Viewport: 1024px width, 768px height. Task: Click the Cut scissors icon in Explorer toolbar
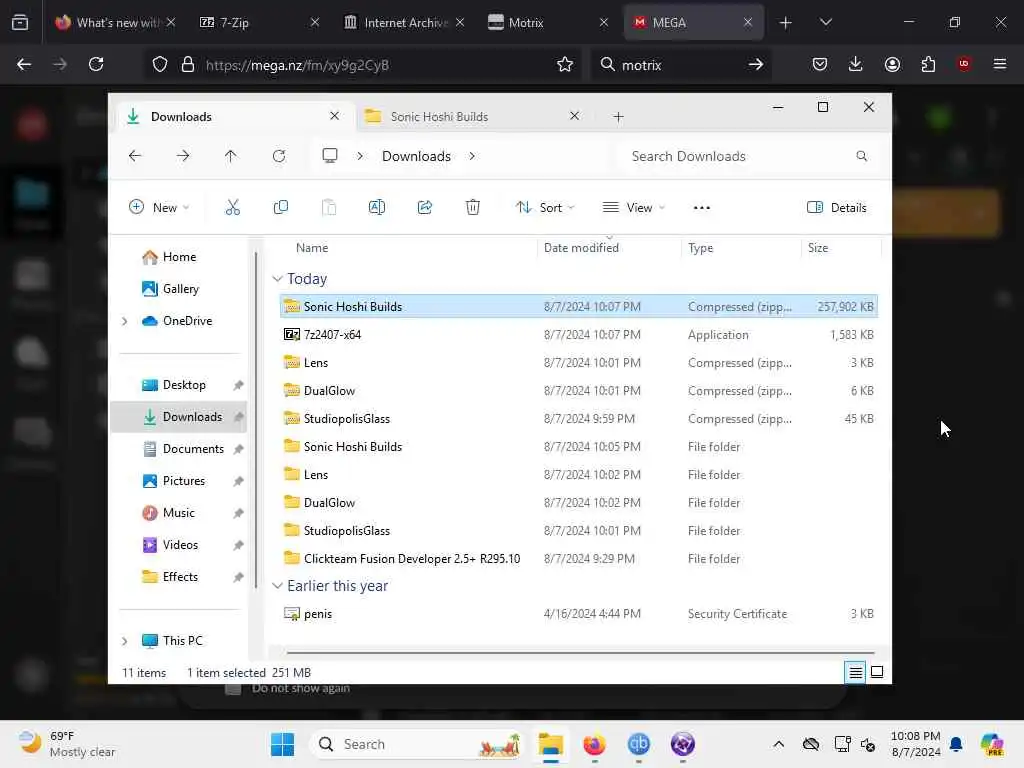(232, 208)
